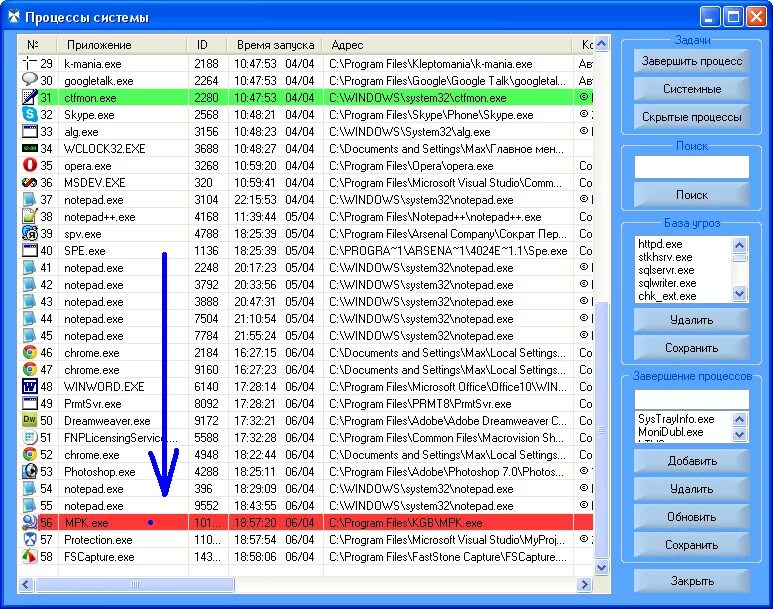This screenshot has height=609, width=773.
Task: Click input field under Завершение процессов
Action: (x=691, y=399)
